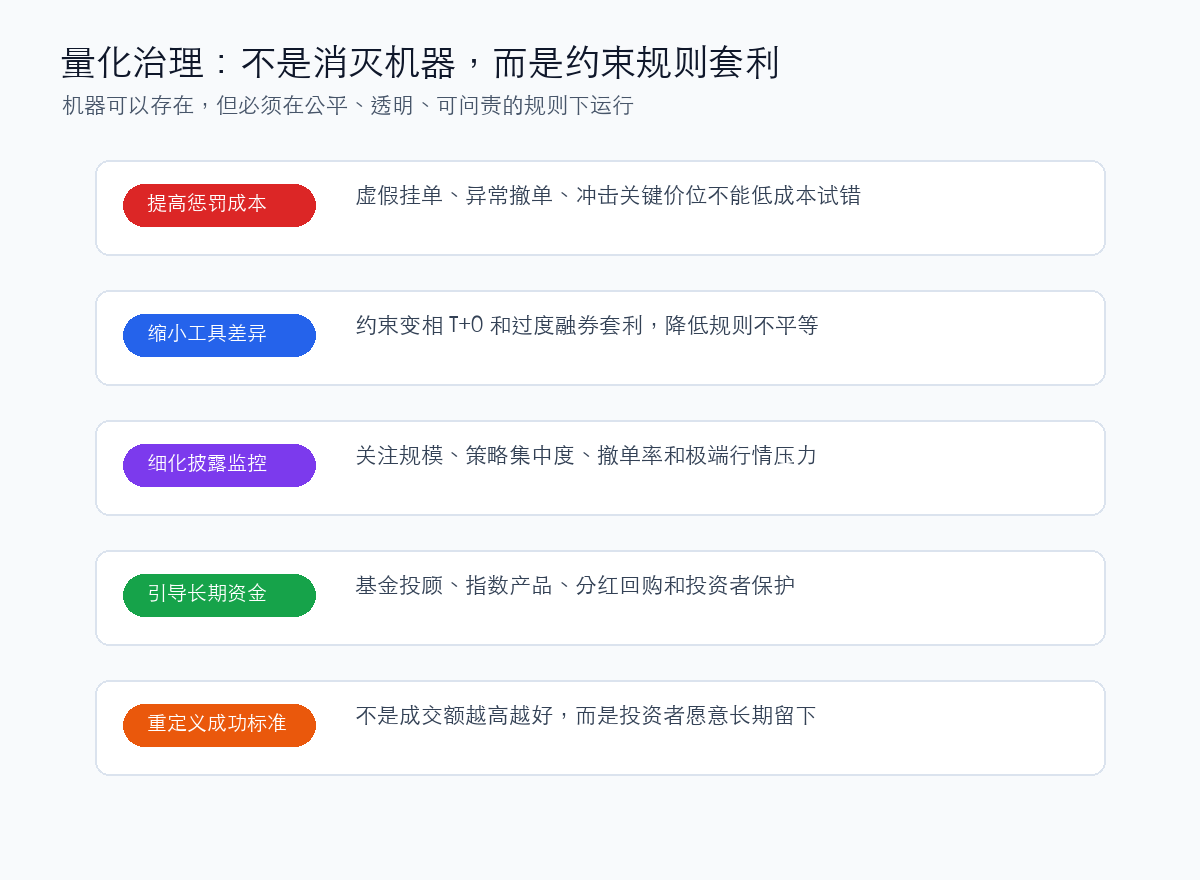This screenshot has width=1200, height=880.
Task: Click the blue 缩小工具差异 pill label
Action: (x=219, y=335)
